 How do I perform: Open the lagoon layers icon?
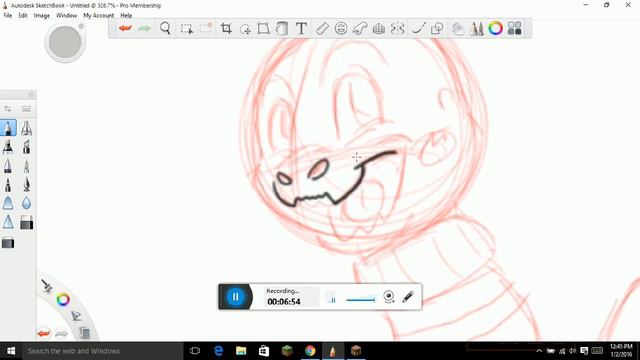84,333
